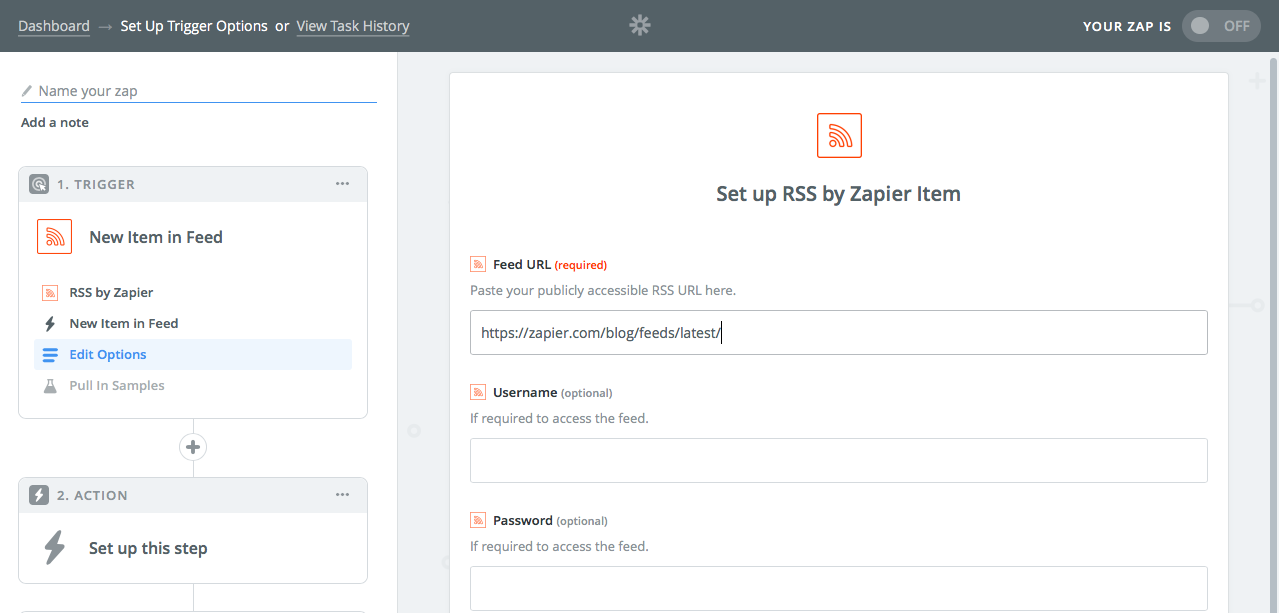Click the large RSS icon beside New Item in Feed
Image resolution: width=1279 pixels, height=613 pixels.
54,237
